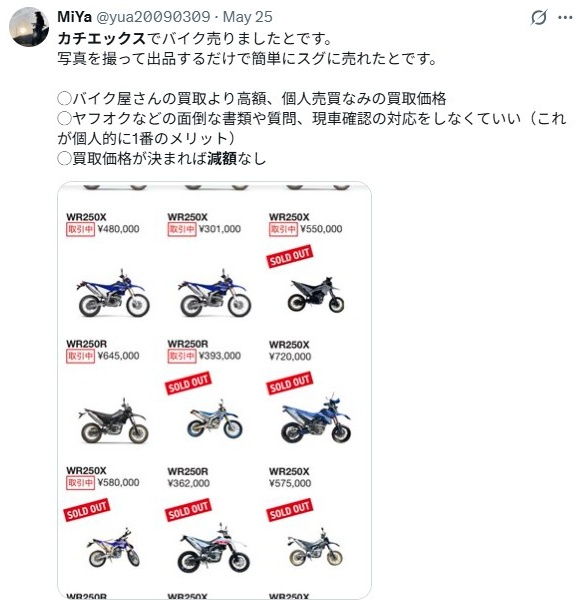Click the black WR250R ¥645,000 motorcycle
Viewport: 587px width, 602px height.
click(113, 421)
